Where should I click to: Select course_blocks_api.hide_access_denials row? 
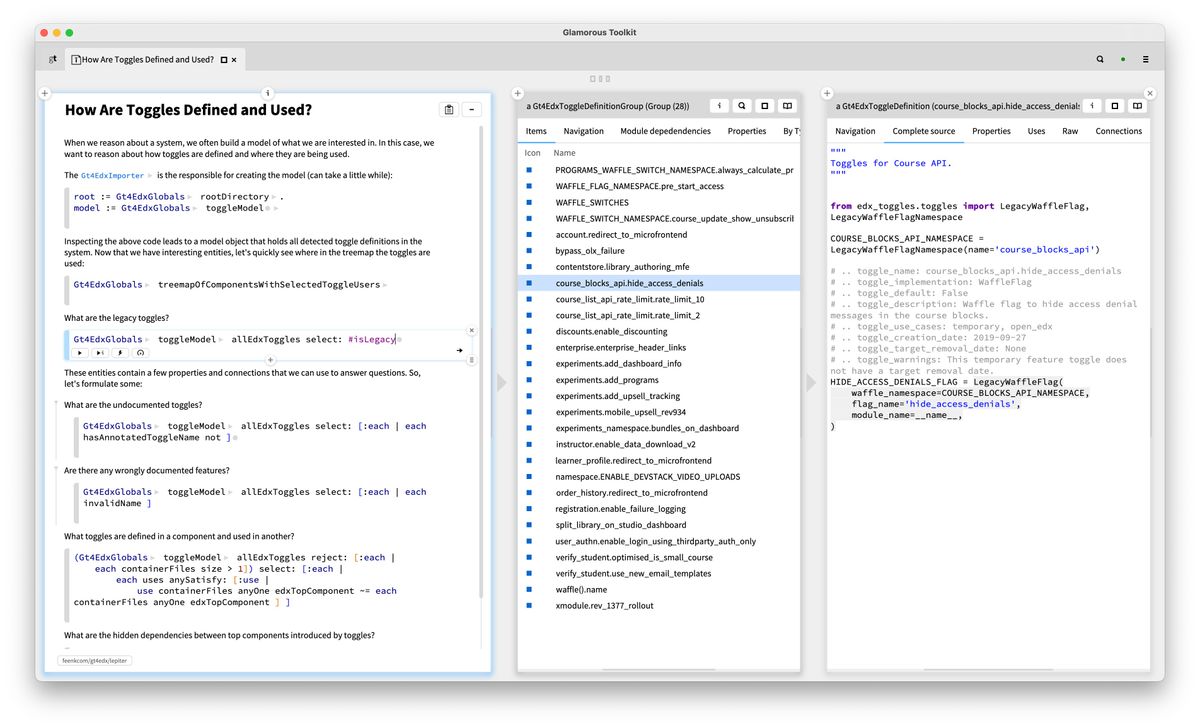pos(659,283)
